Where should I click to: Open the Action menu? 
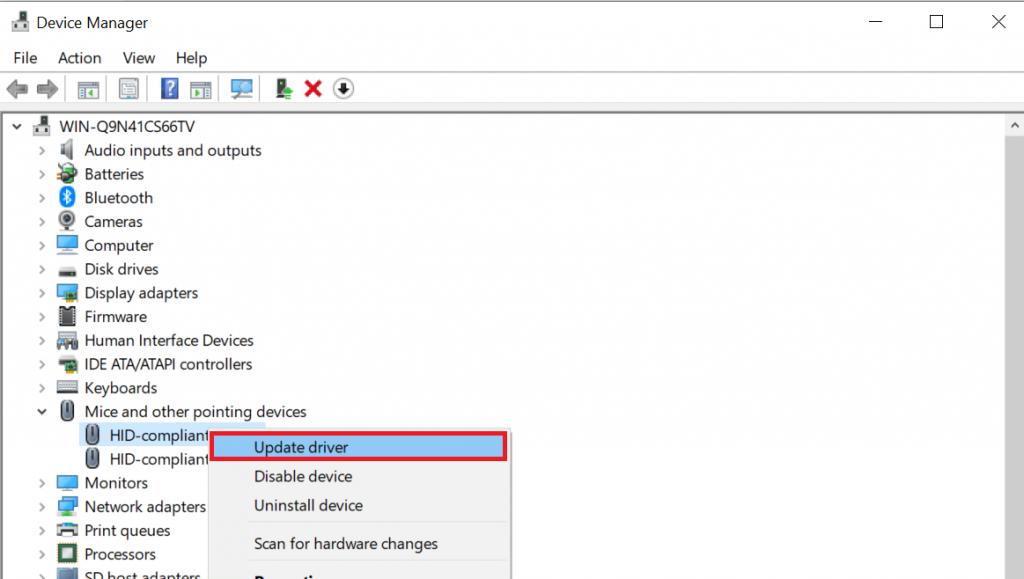click(x=79, y=58)
